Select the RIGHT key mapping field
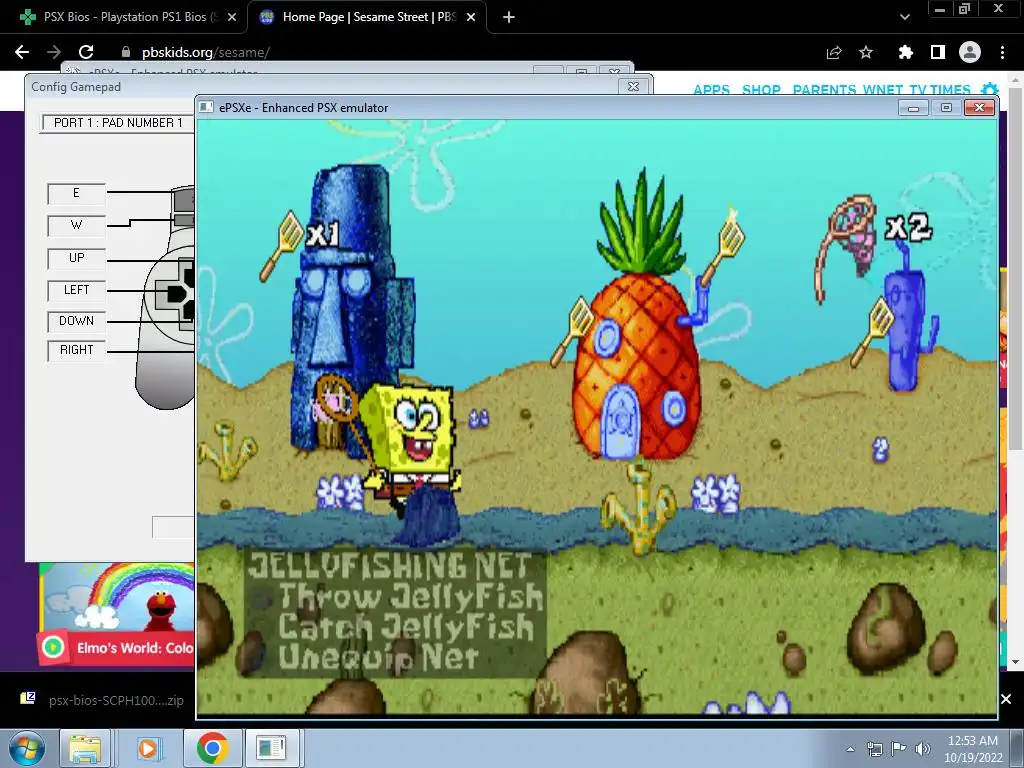 76,350
